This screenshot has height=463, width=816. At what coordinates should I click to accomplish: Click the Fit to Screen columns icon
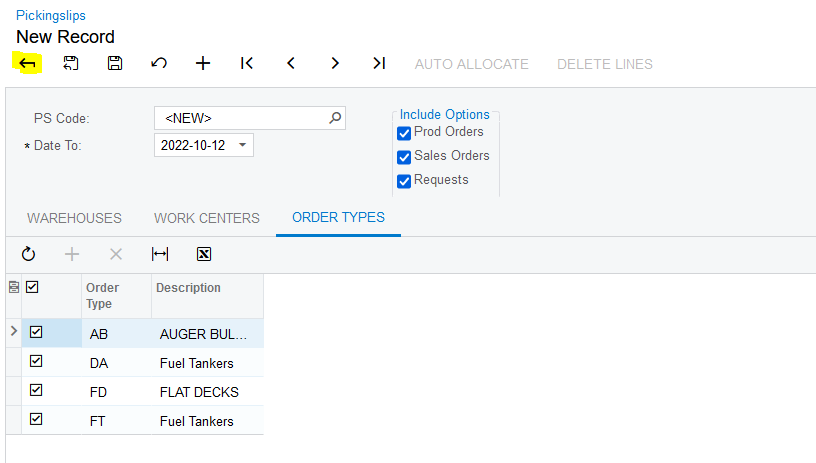click(160, 254)
